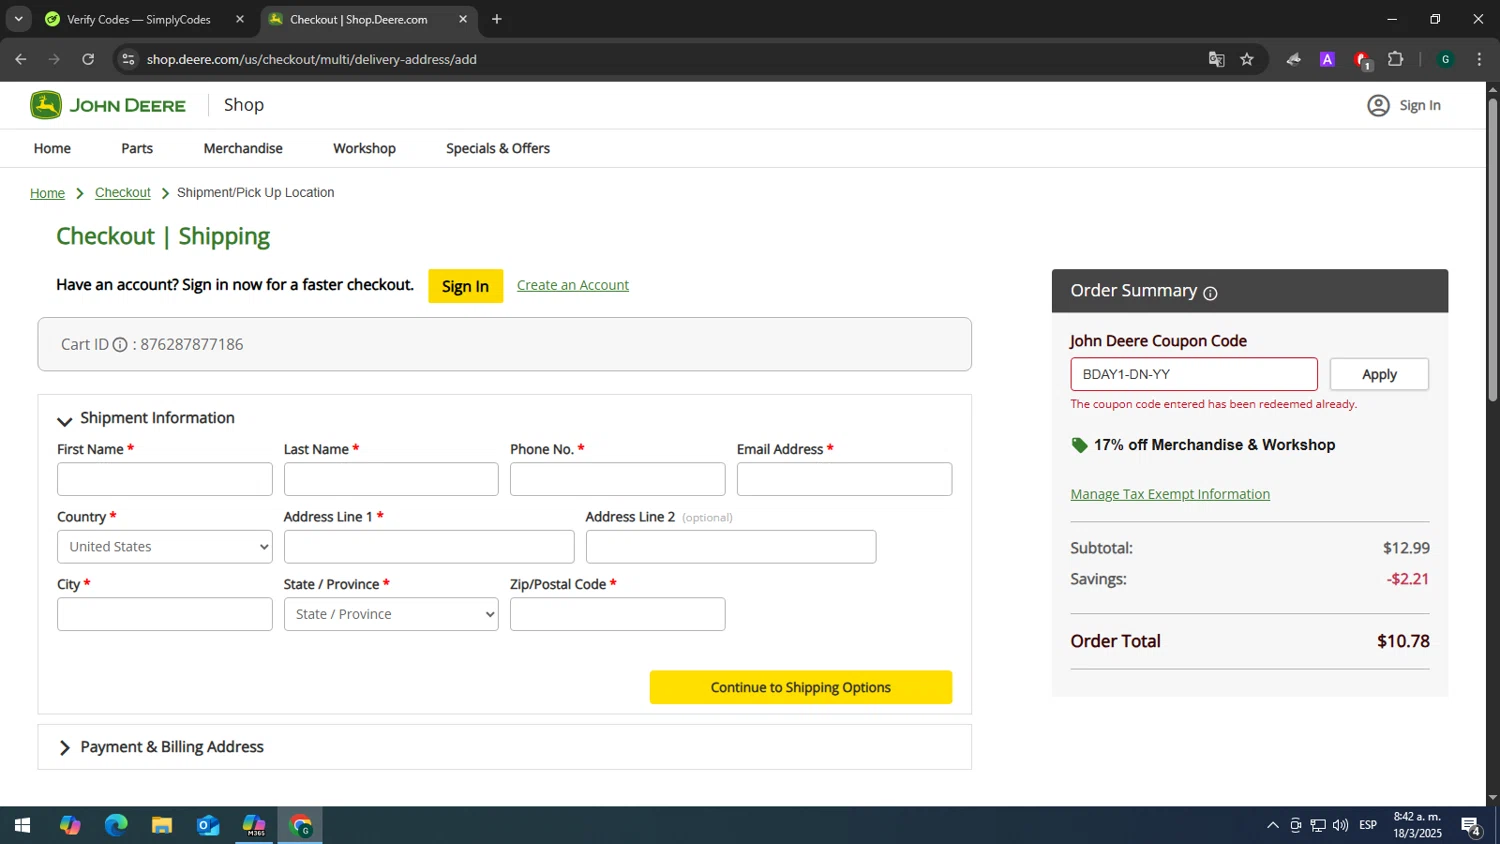
Task: Open Microsoft Edge from the taskbar
Action: 116,825
